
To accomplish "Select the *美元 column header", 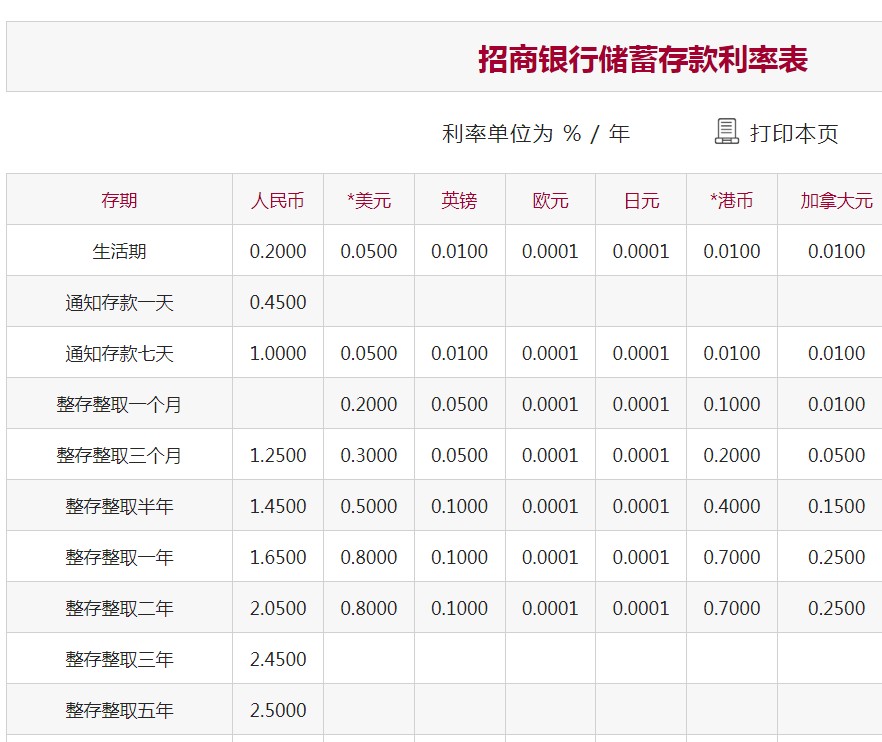I will coord(369,200).
